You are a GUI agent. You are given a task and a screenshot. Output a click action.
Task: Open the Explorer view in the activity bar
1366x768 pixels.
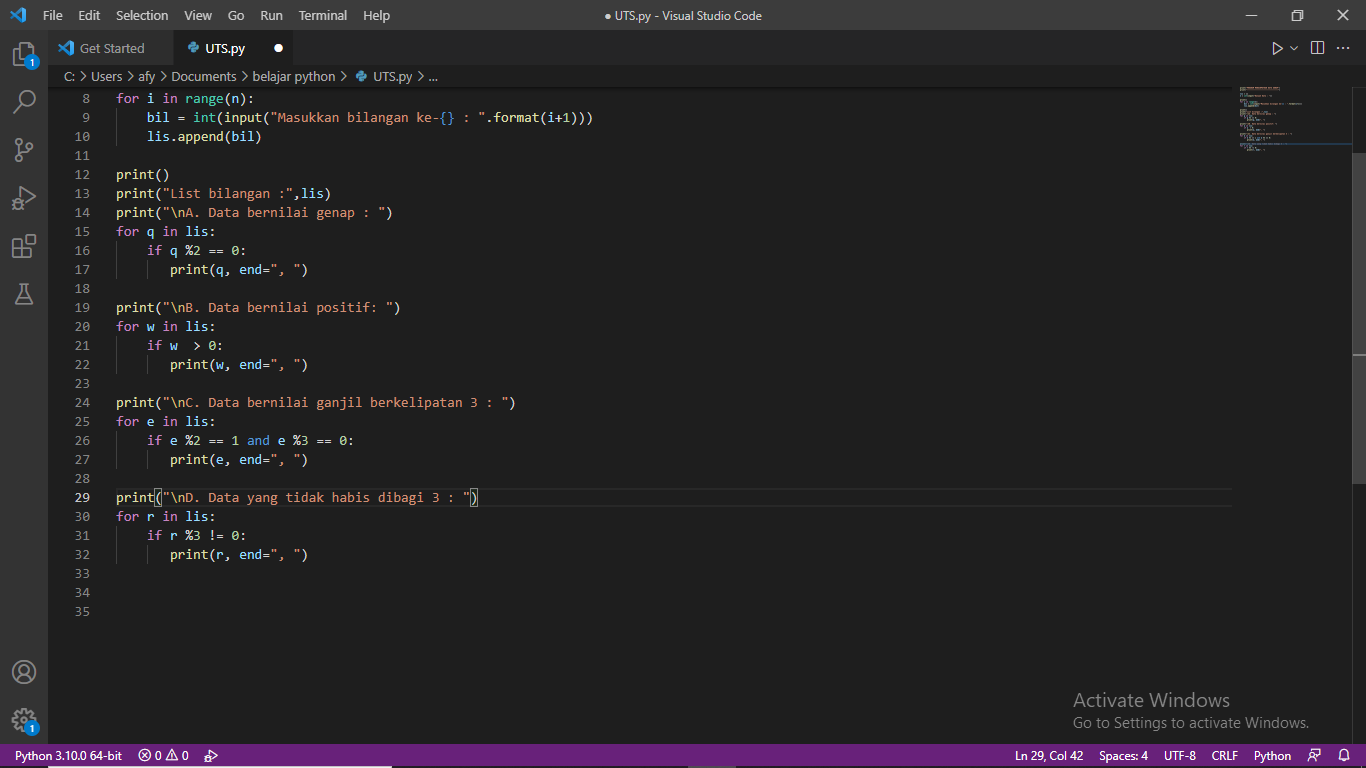(x=24, y=54)
